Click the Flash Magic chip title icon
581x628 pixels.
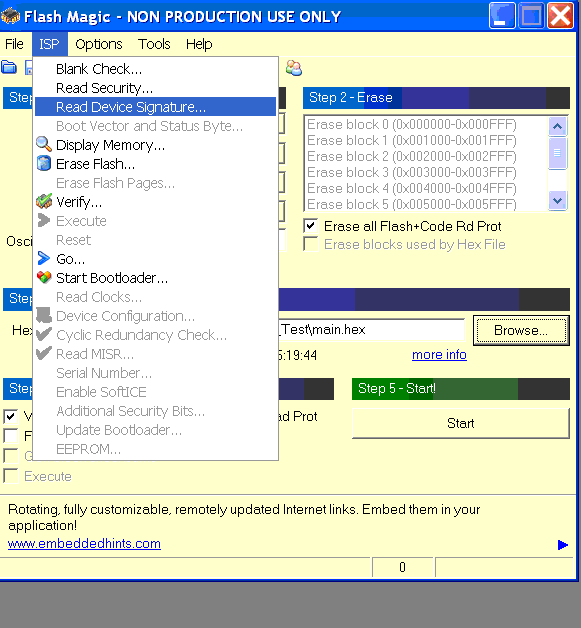pos(10,16)
